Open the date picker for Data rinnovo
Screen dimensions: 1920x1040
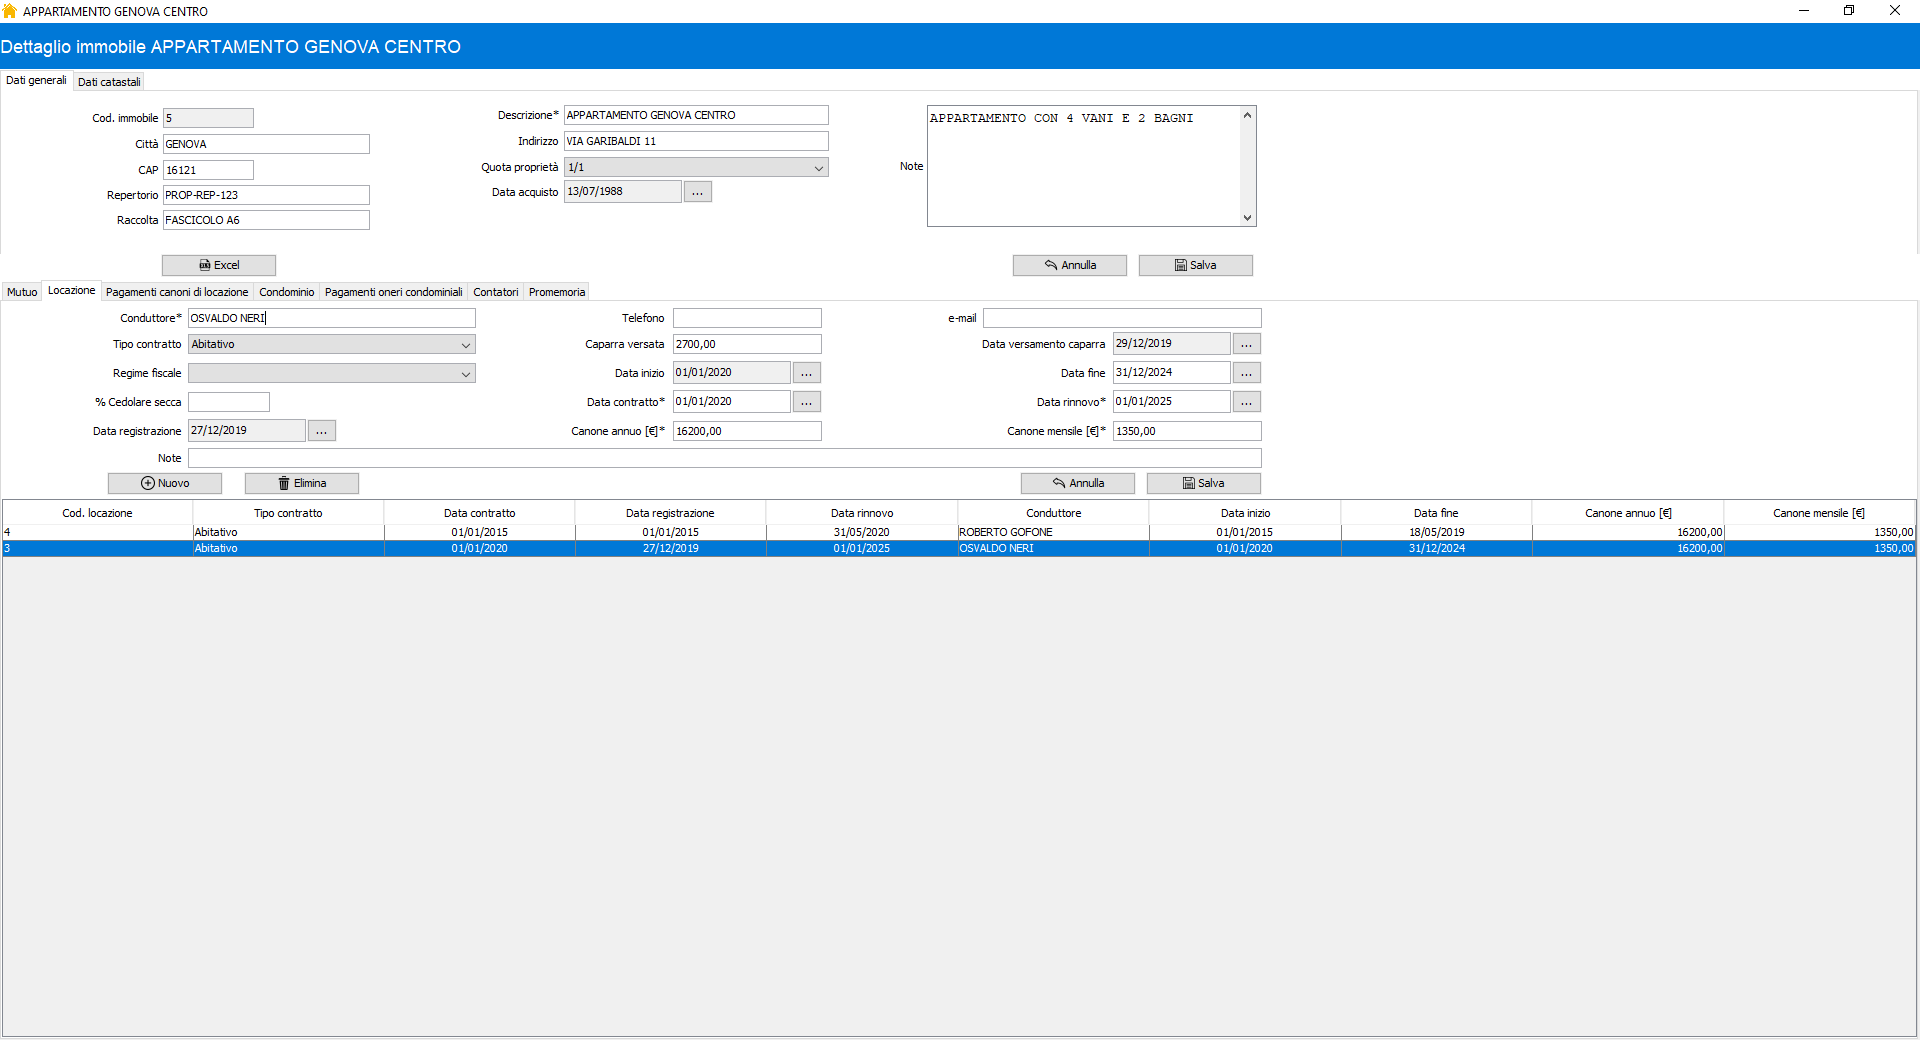click(x=1246, y=402)
